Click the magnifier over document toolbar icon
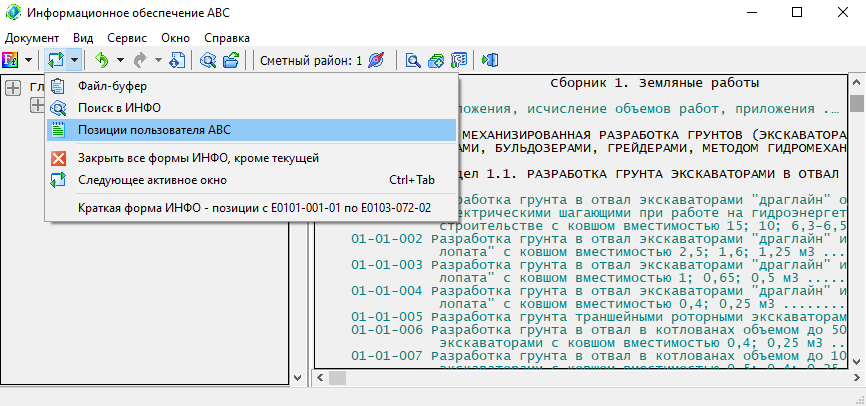This screenshot has height=406, width=866. [x=413, y=60]
